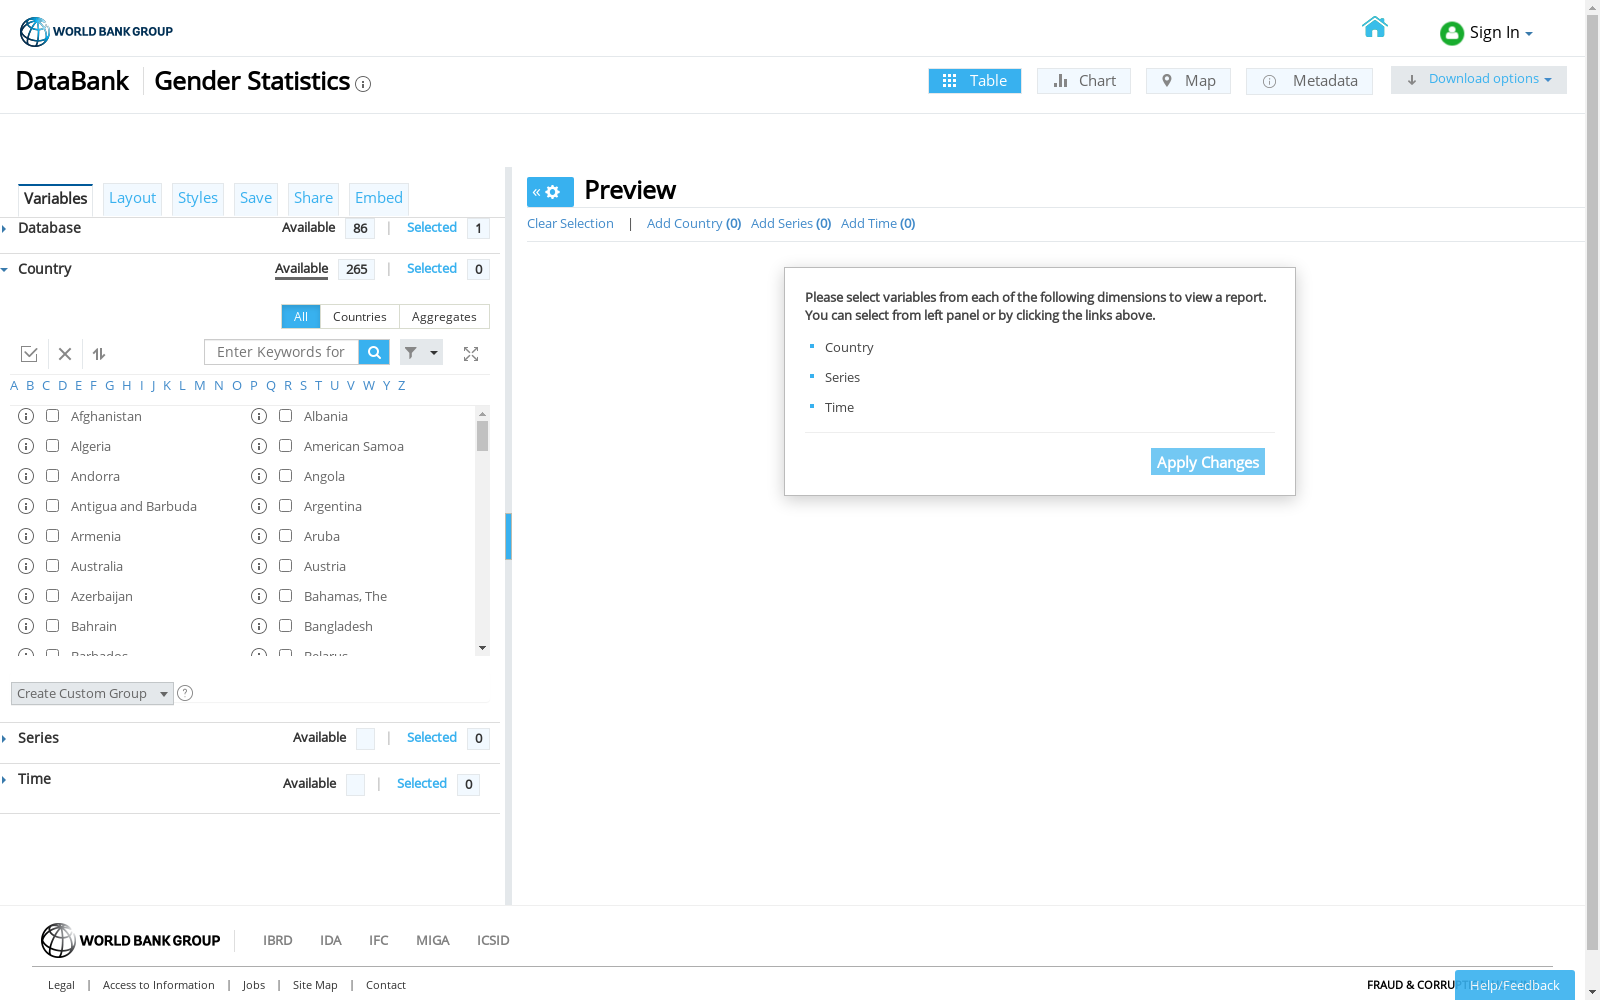Click the green Sign In user avatar
Viewport: 1600px width, 1000px height.
click(1452, 33)
